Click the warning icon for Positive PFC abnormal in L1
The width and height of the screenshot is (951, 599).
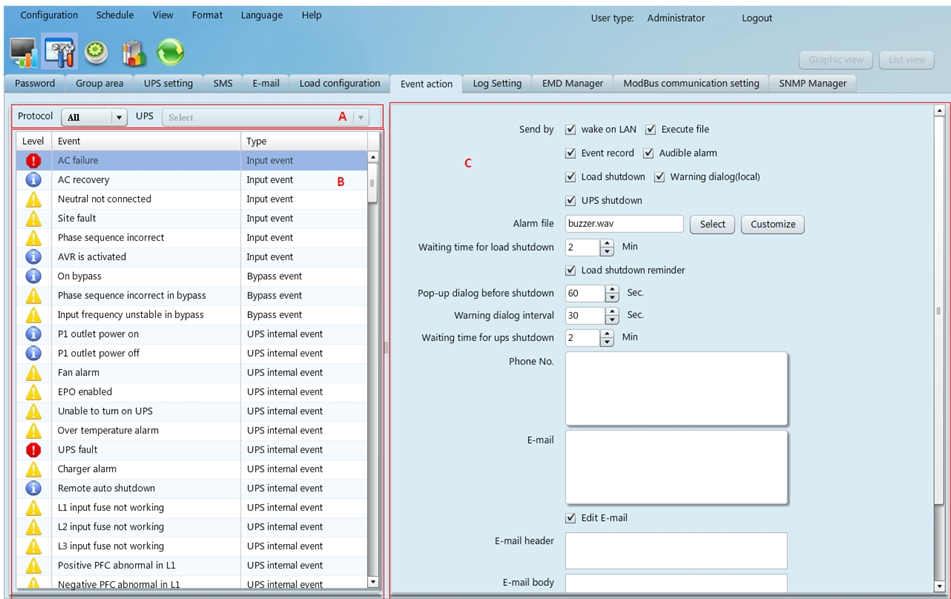(33, 566)
